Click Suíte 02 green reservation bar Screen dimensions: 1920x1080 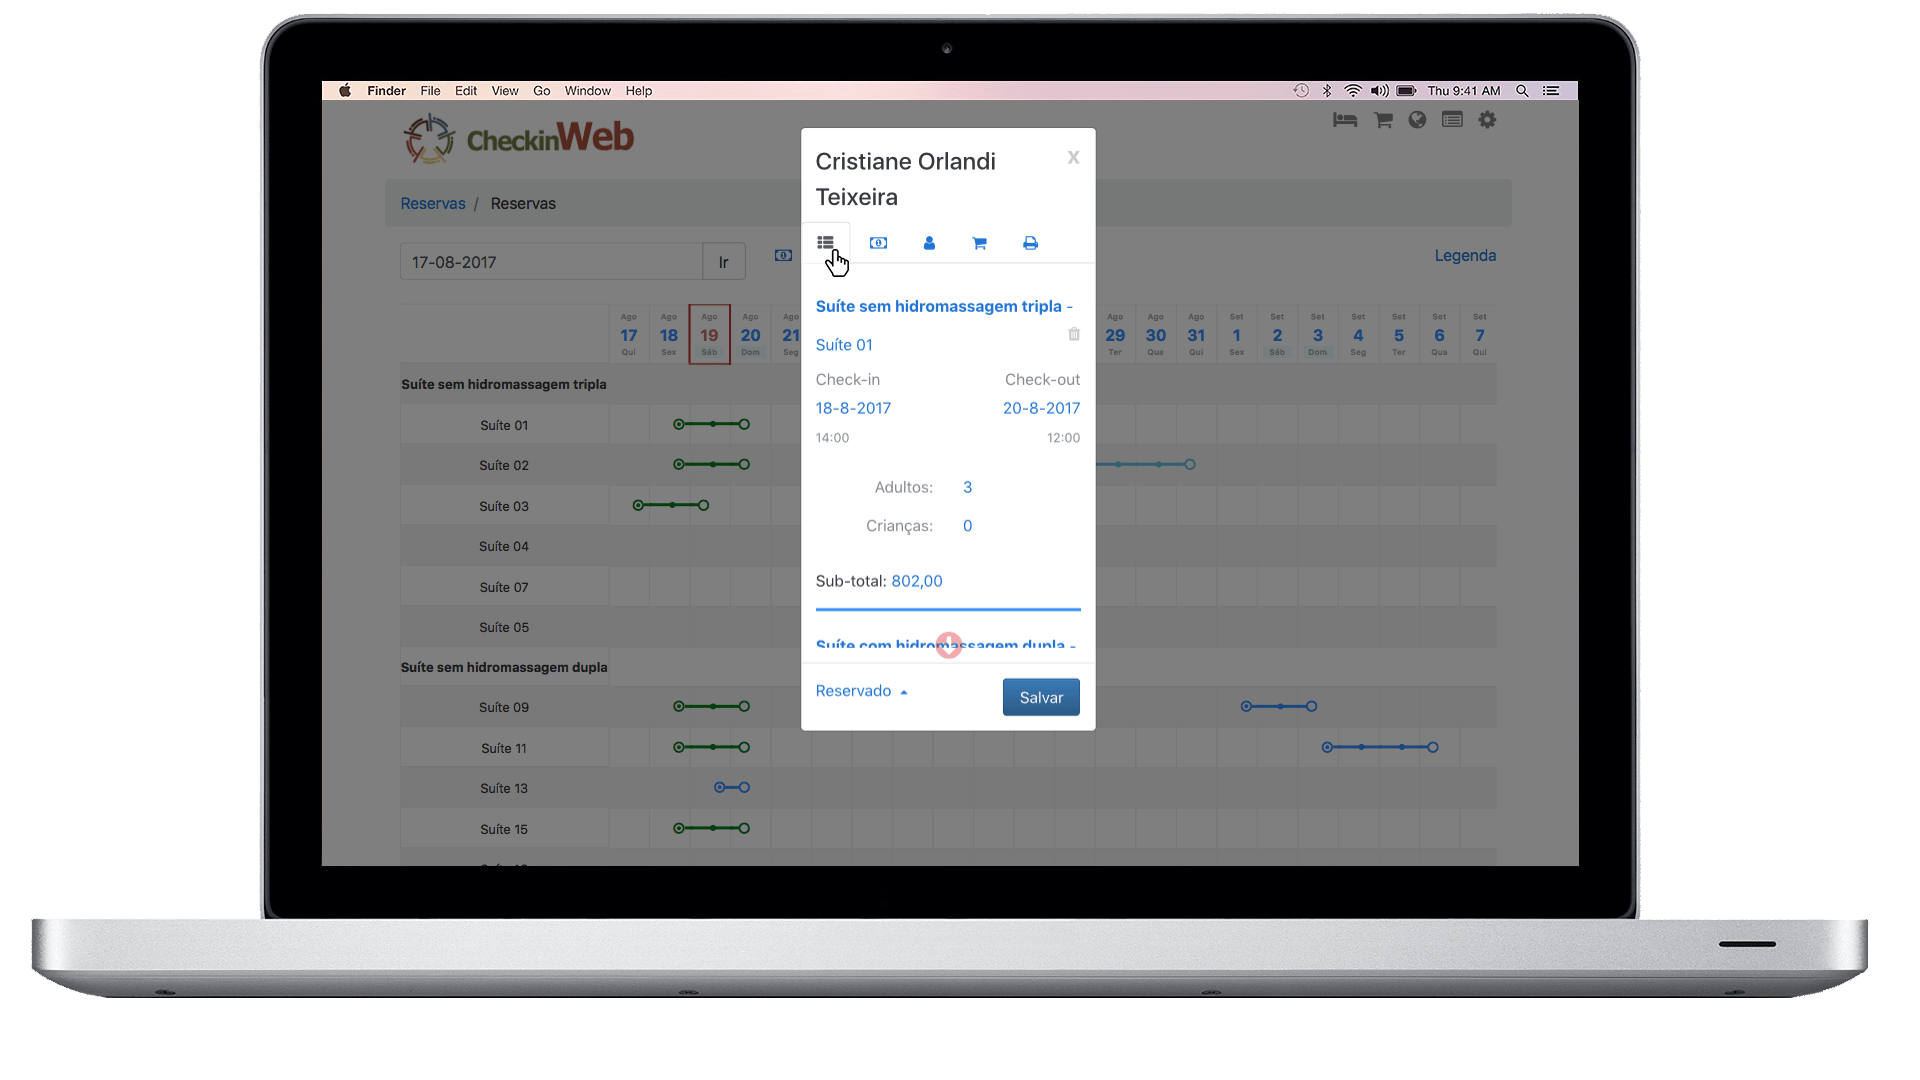pos(711,464)
